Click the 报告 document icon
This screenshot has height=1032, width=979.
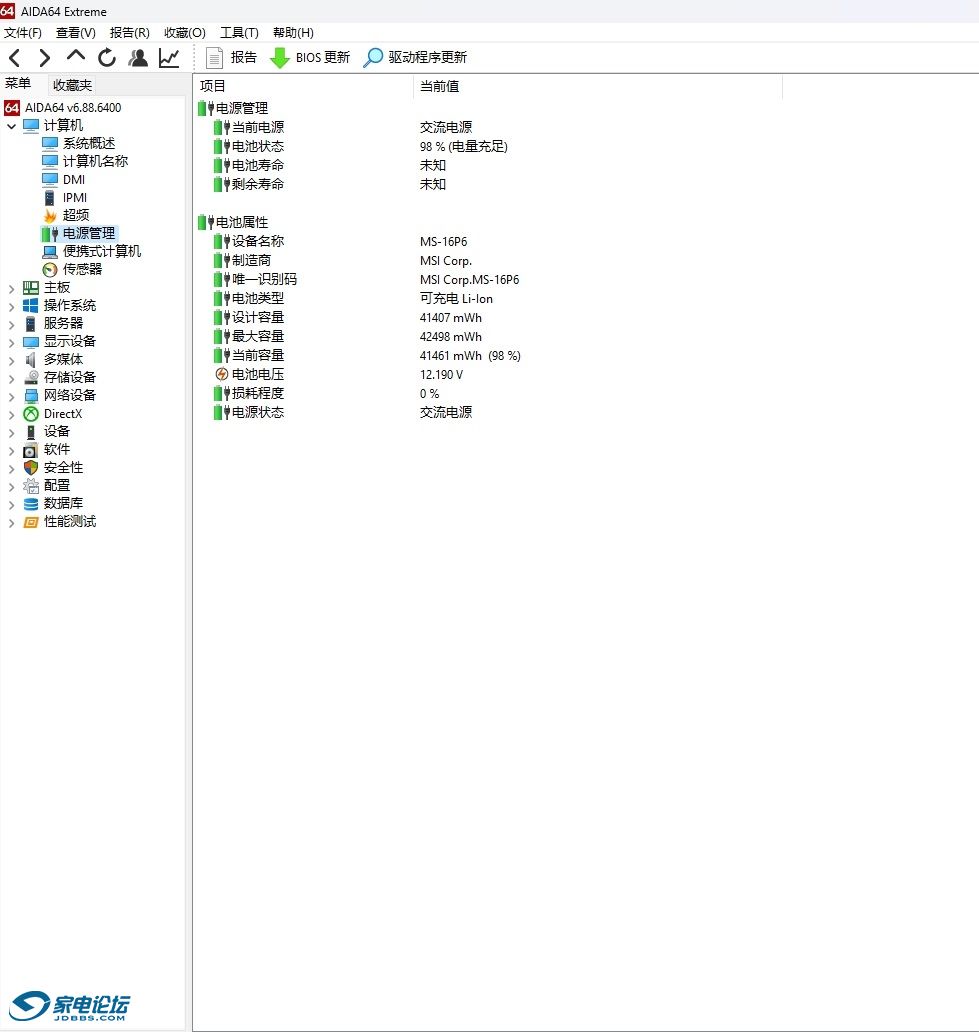tap(214, 58)
